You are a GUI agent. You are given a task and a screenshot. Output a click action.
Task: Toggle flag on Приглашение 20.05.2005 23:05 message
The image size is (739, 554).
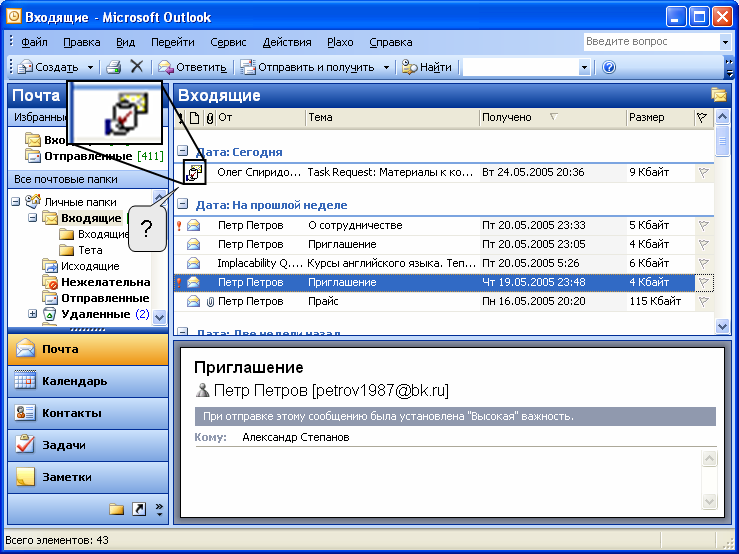pos(704,244)
